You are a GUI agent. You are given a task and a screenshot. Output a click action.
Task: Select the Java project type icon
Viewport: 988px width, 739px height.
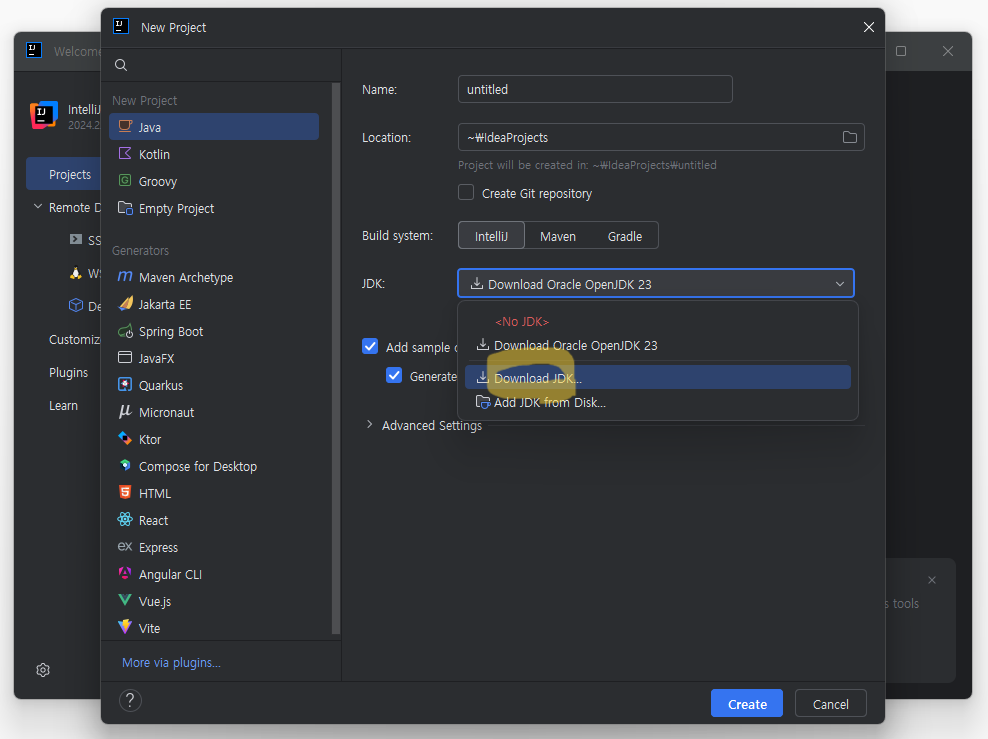tap(125, 126)
